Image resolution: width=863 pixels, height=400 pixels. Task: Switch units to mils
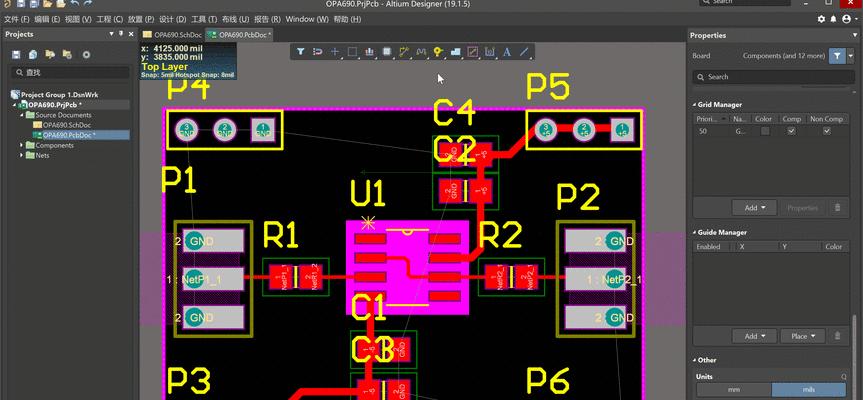(x=809, y=390)
